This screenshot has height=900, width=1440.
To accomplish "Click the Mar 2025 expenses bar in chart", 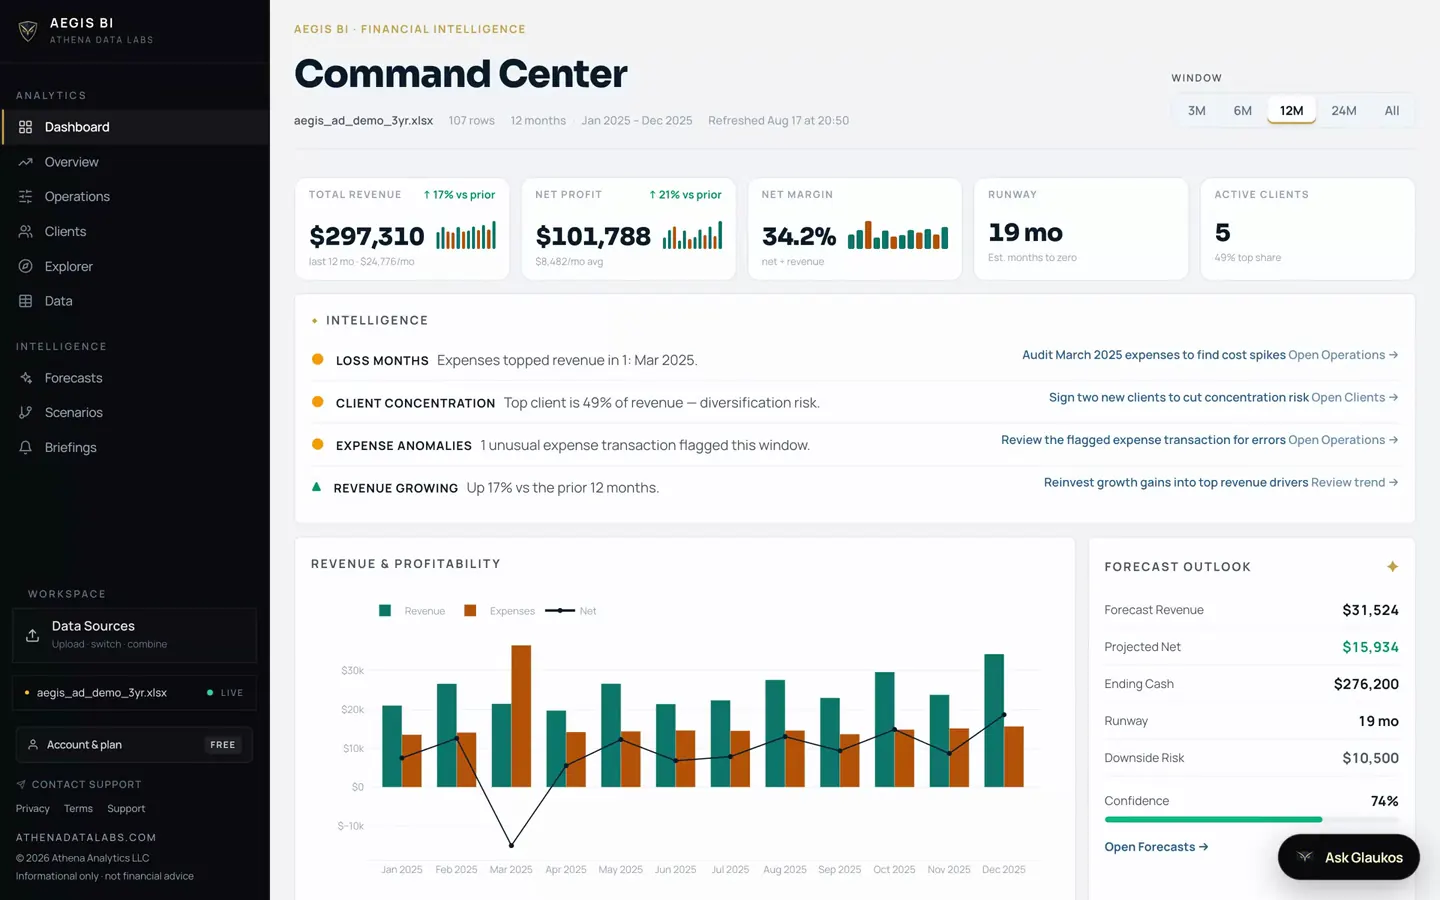I will coord(521,716).
